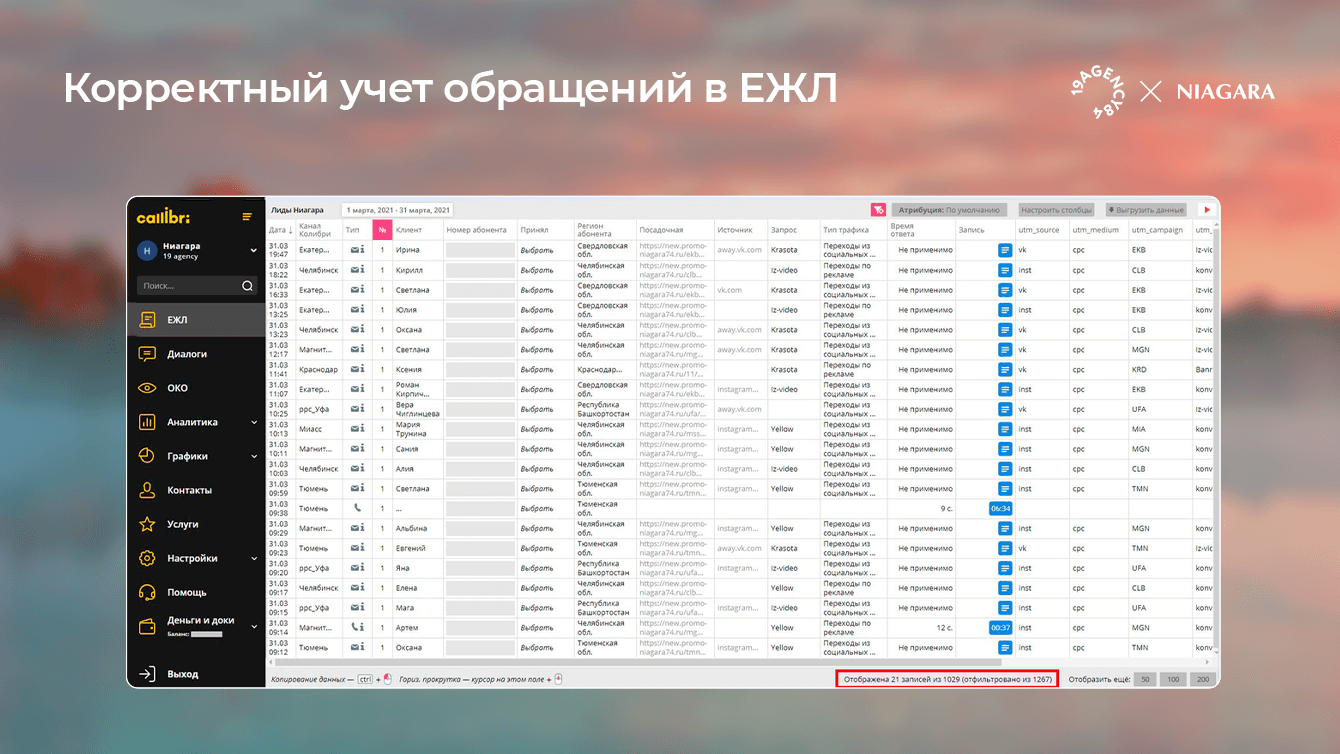1340x754 pixels.
Task: Click the Настроить столбцы button
Action: (1056, 210)
